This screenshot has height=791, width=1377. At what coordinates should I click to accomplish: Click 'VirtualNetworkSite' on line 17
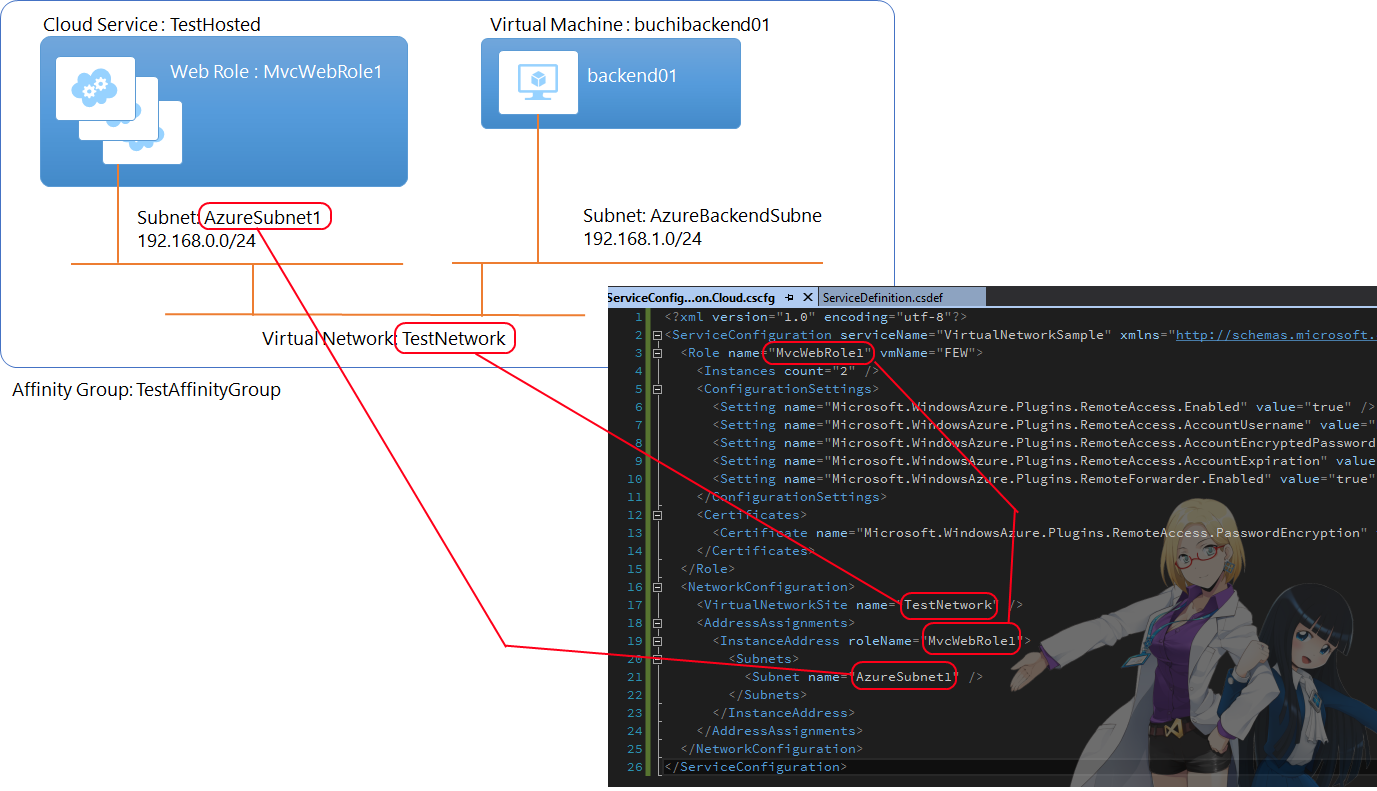pos(775,605)
